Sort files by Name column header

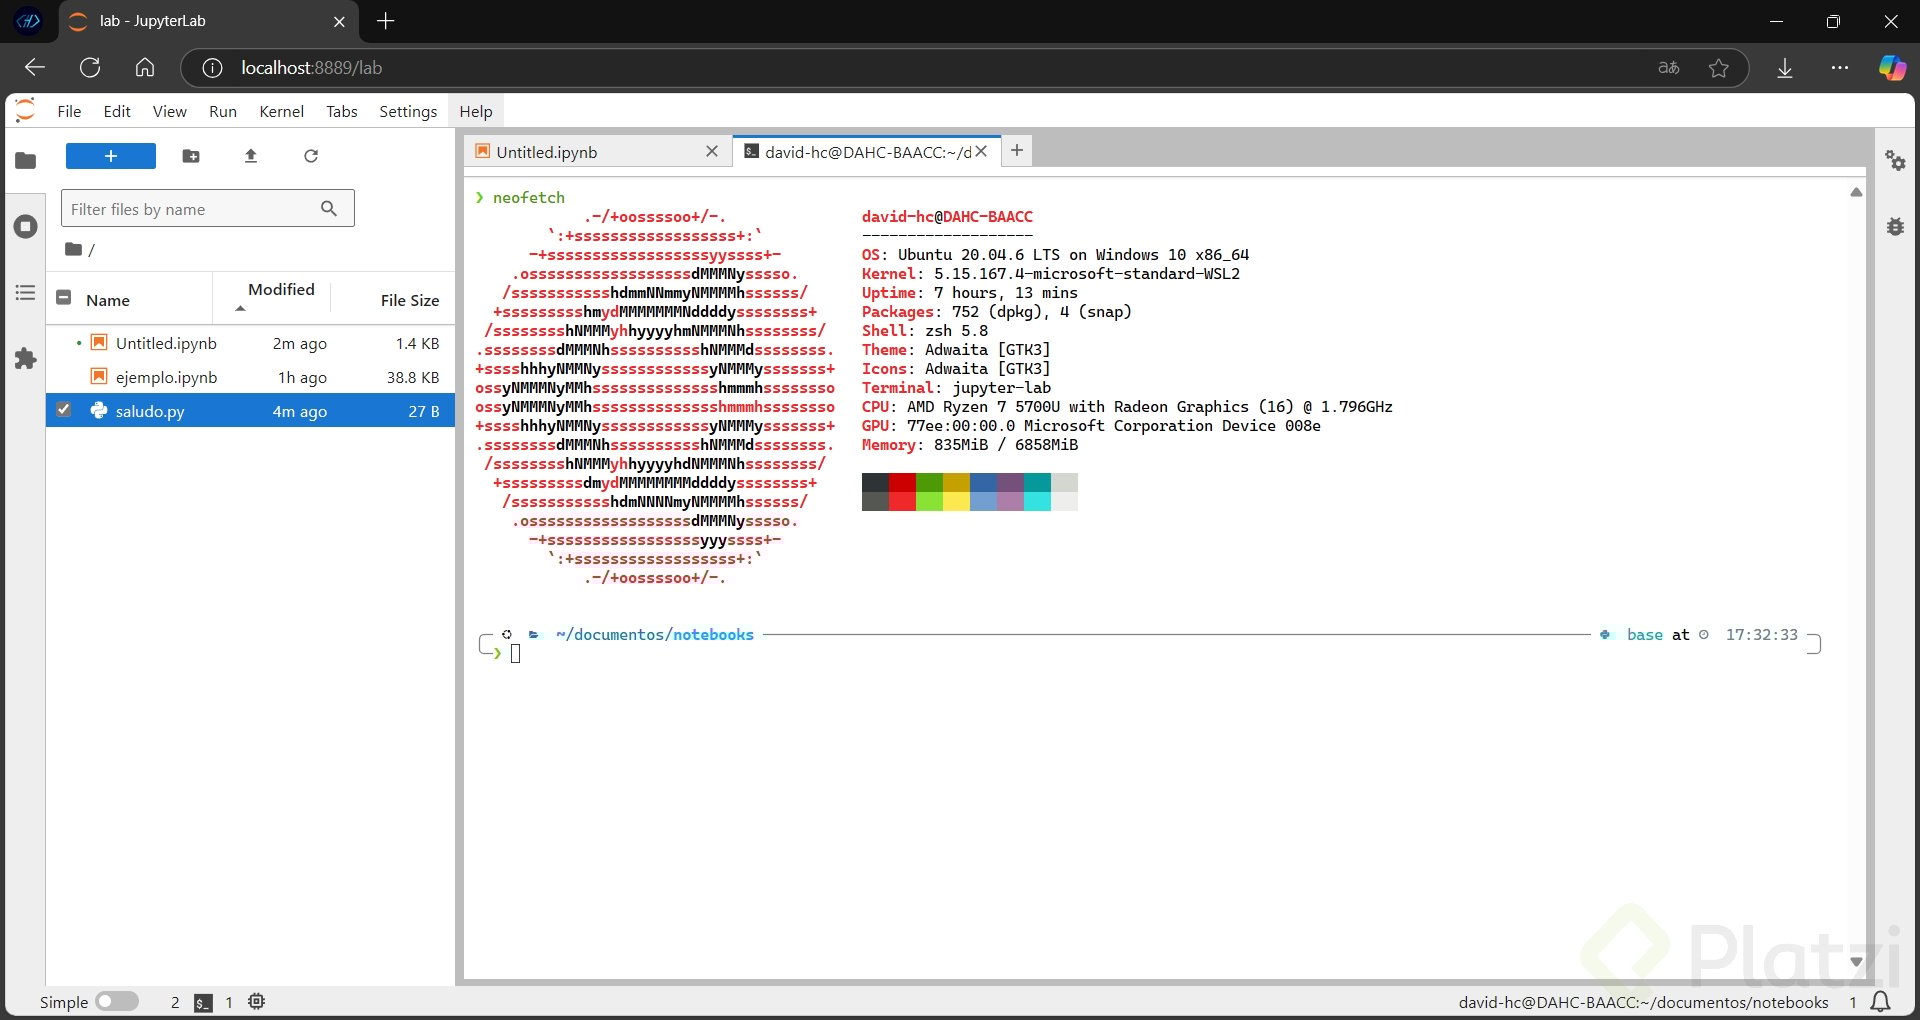point(108,300)
